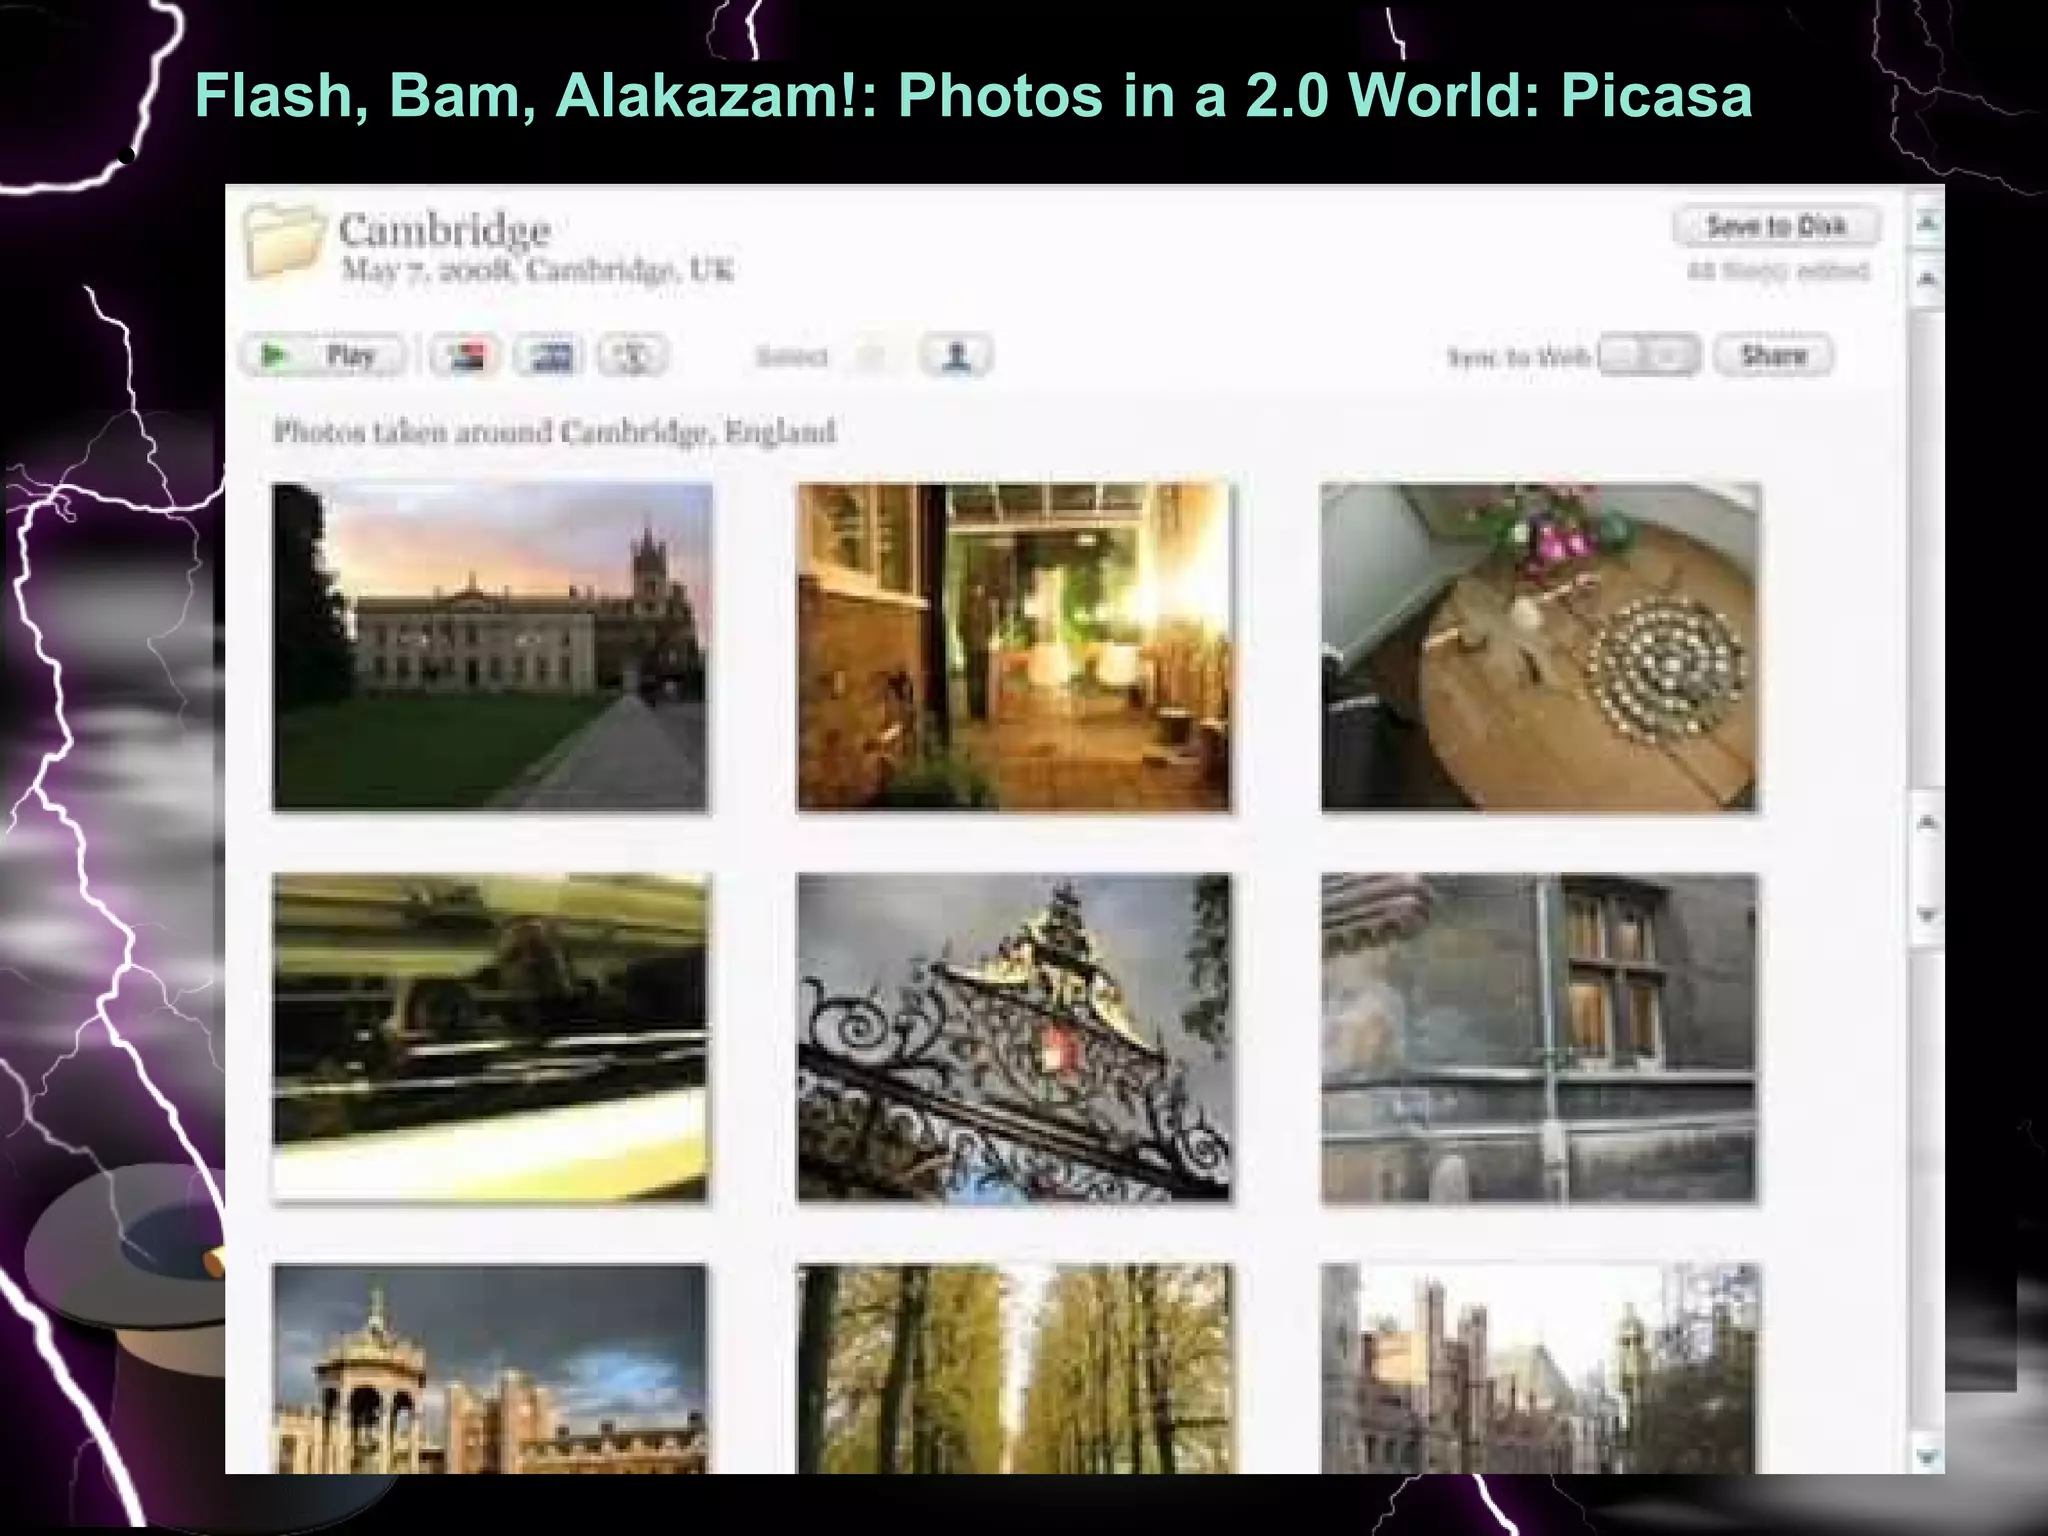Click the mid-scrollbar down arrow
Image resolution: width=2048 pixels, height=1536 pixels.
[1927, 914]
